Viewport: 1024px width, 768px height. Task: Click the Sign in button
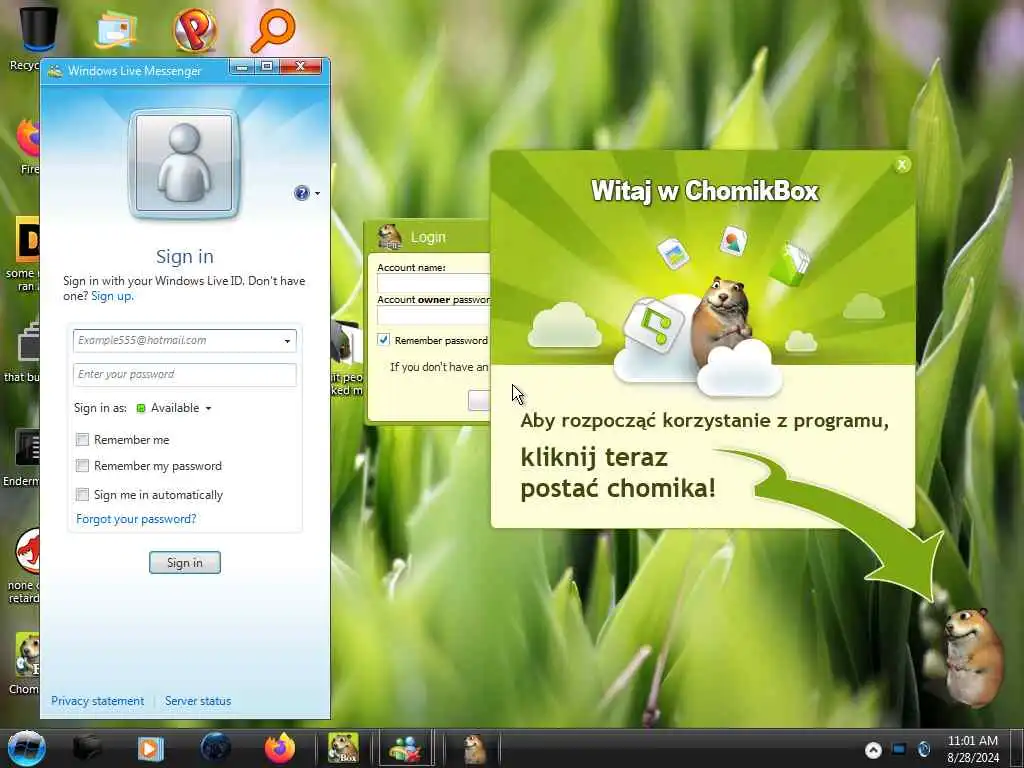pos(185,562)
